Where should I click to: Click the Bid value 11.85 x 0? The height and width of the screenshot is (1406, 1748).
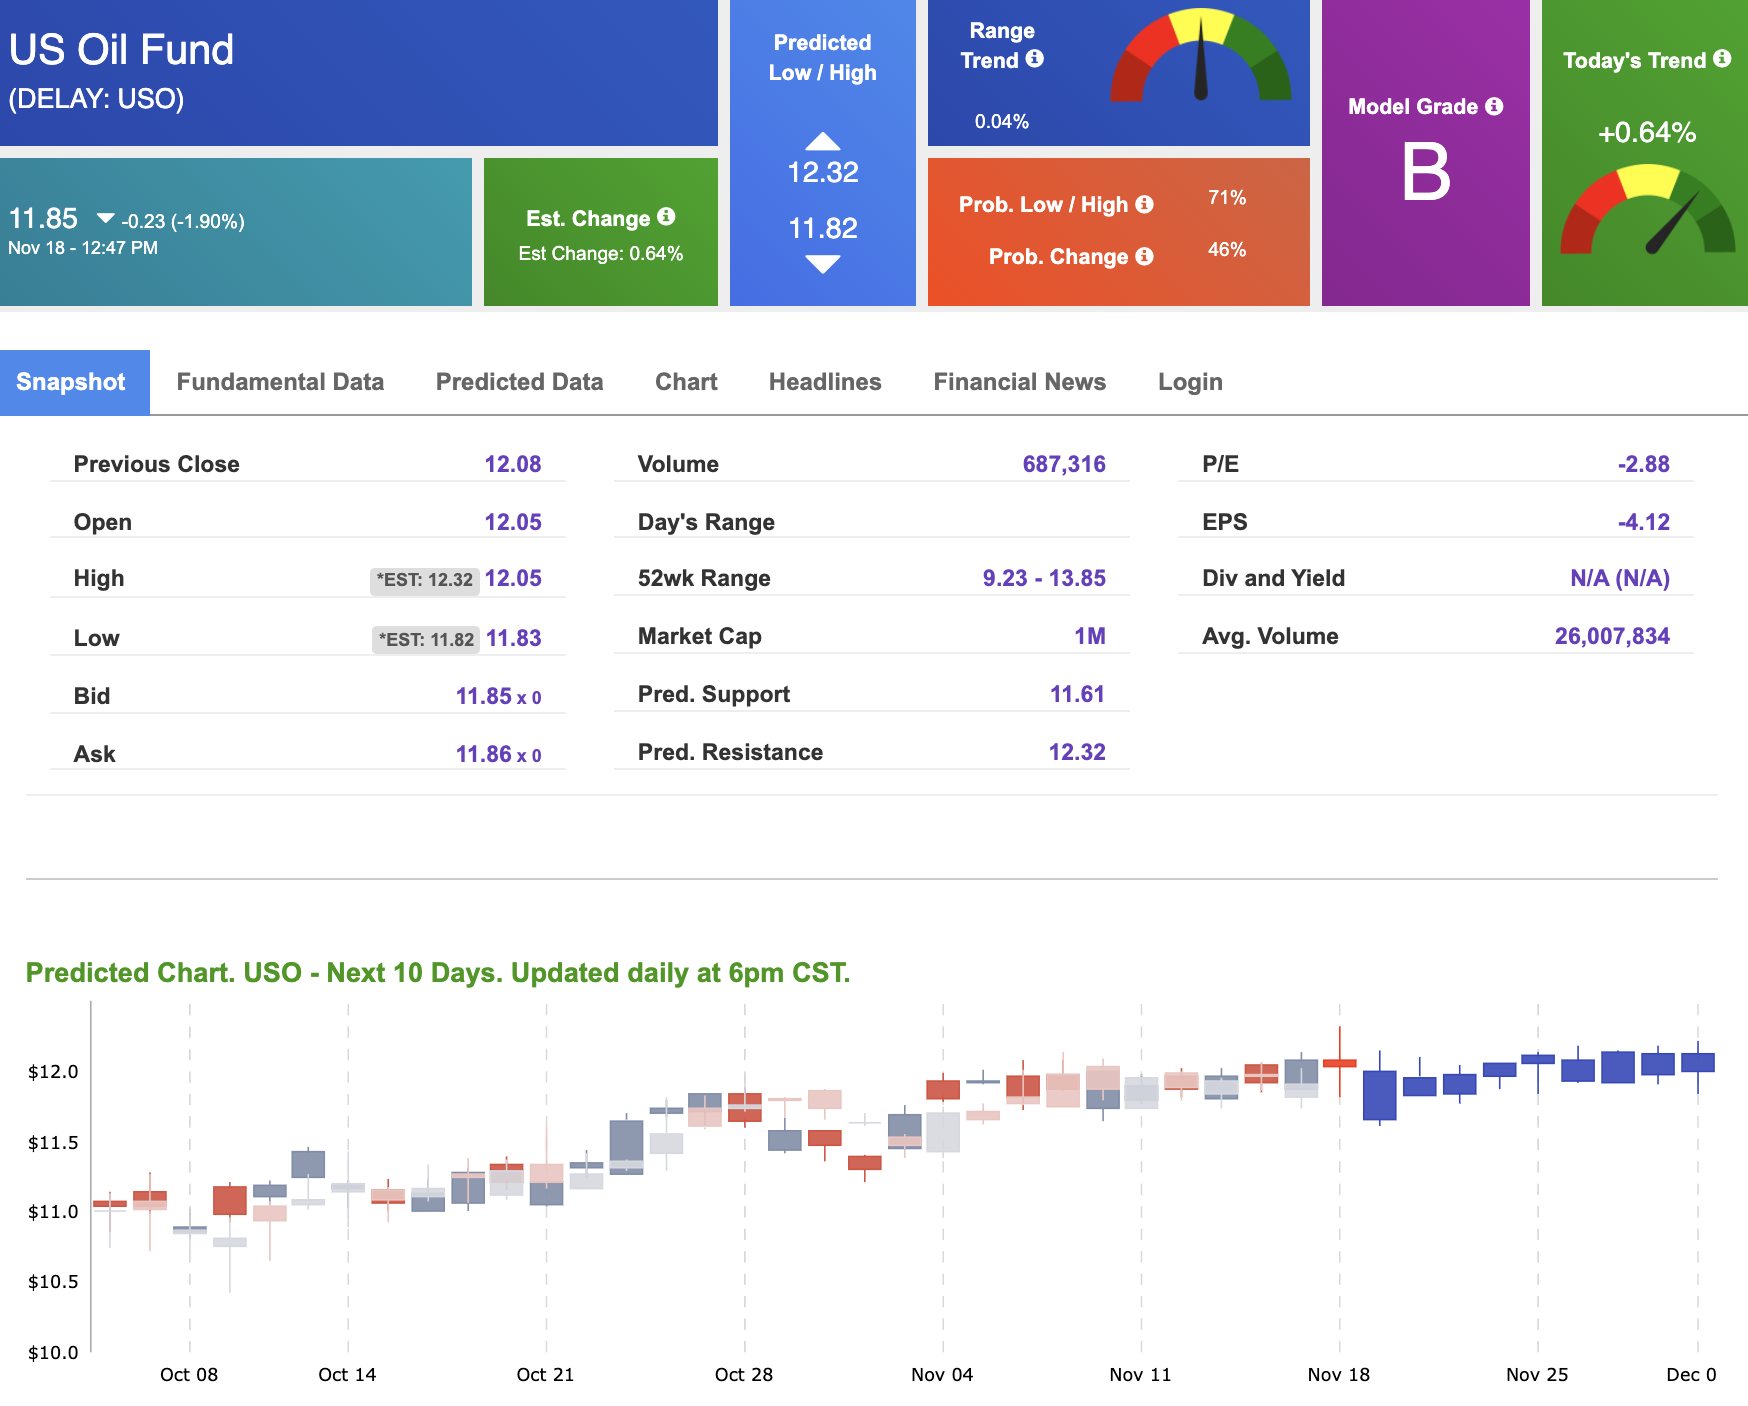coord(499,696)
